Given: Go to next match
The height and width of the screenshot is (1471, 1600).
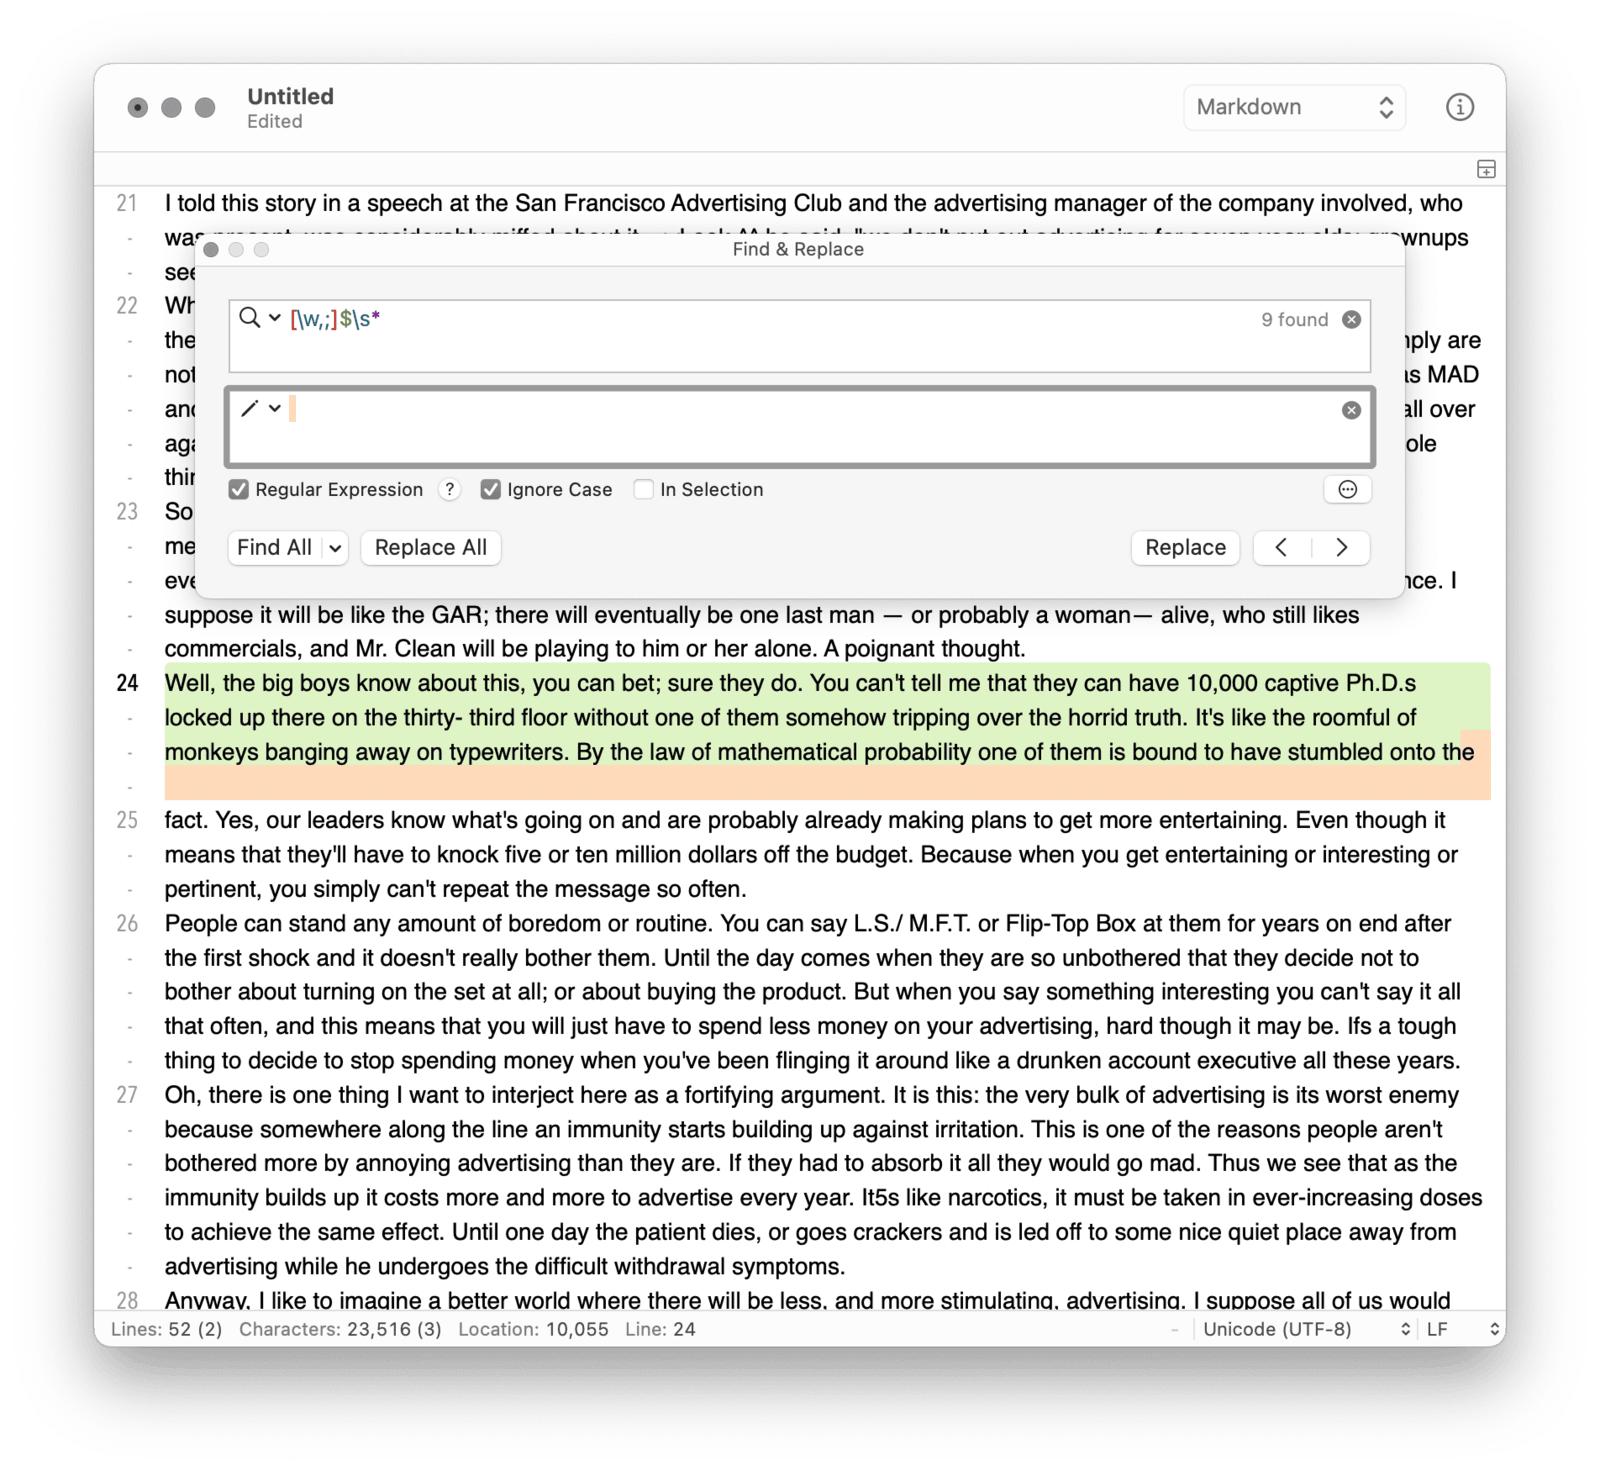Looking at the screenshot, I should (x=1341, y=547).
